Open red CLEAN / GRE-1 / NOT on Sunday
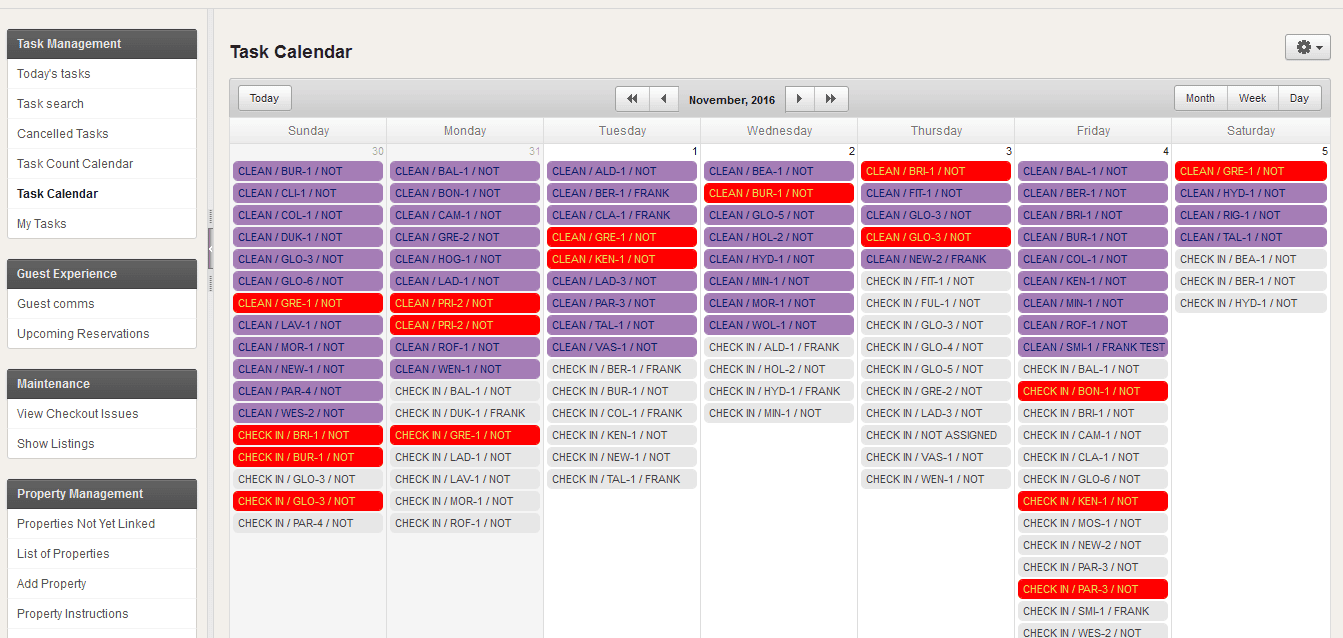This screenshot has width=1343, height=638. click(x=308, y=303)
